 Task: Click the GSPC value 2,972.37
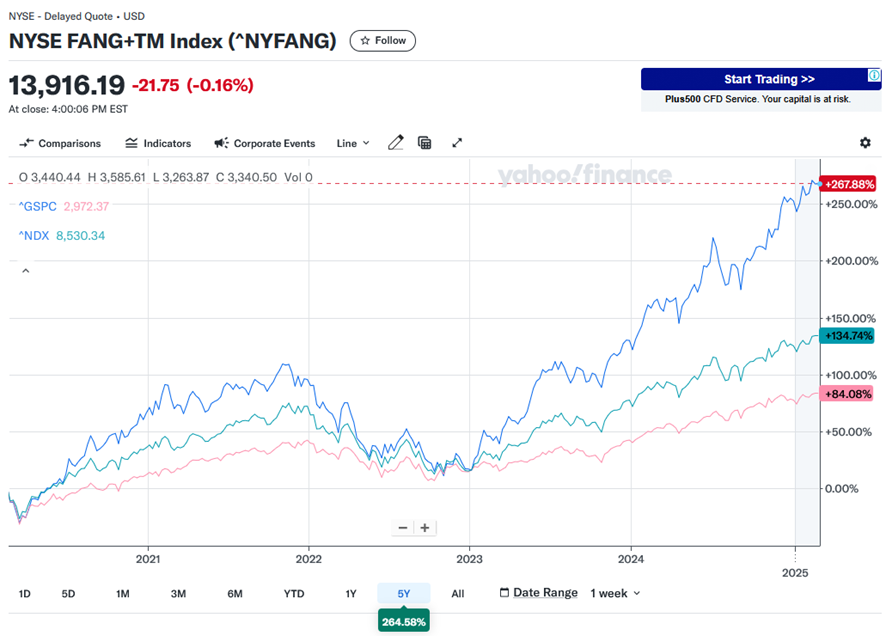click(86, 207)
